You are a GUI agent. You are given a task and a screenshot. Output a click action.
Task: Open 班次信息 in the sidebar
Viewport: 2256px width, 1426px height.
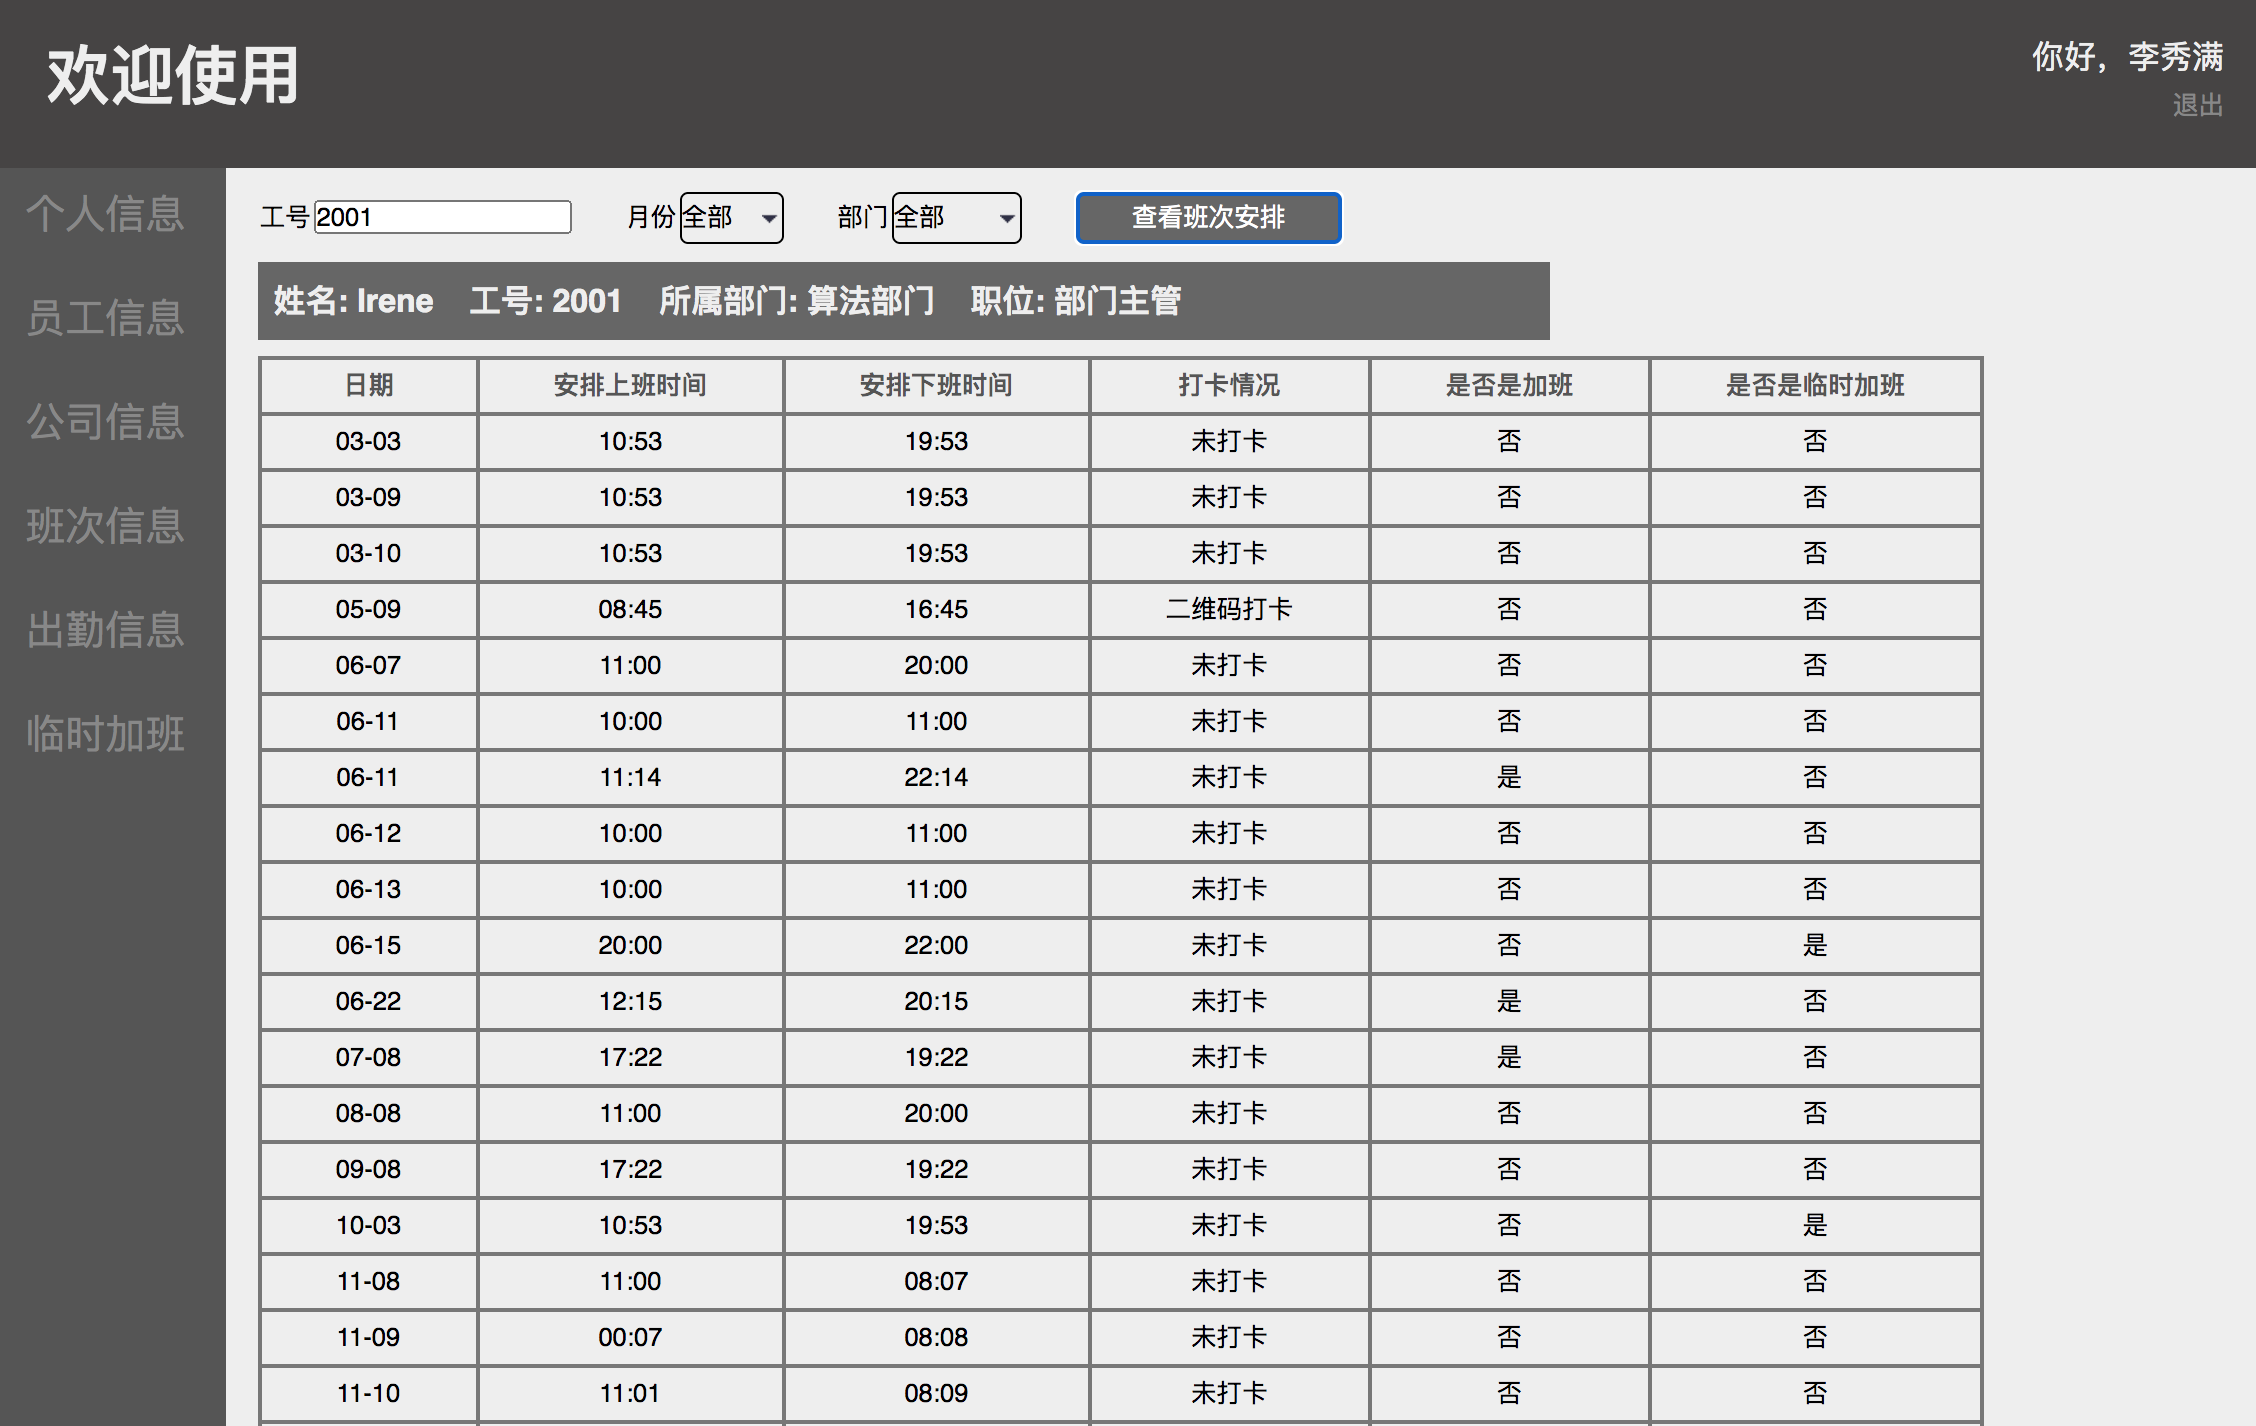click(x=105, y=525)
